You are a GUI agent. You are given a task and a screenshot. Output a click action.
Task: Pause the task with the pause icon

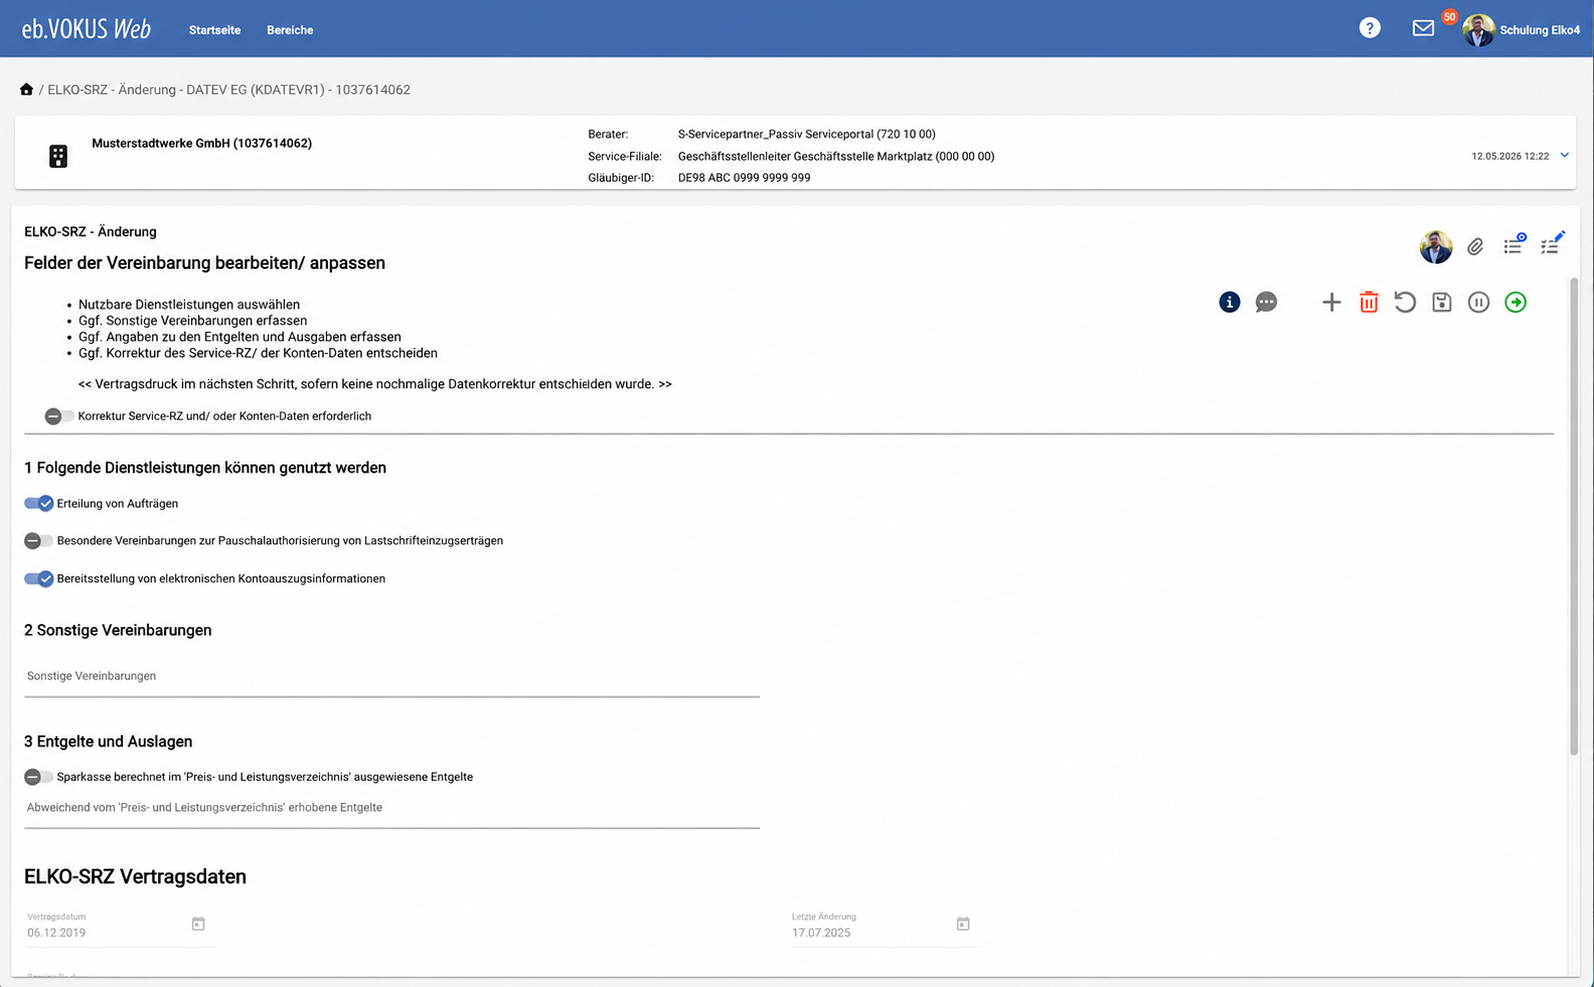[x=1479, y=302]
